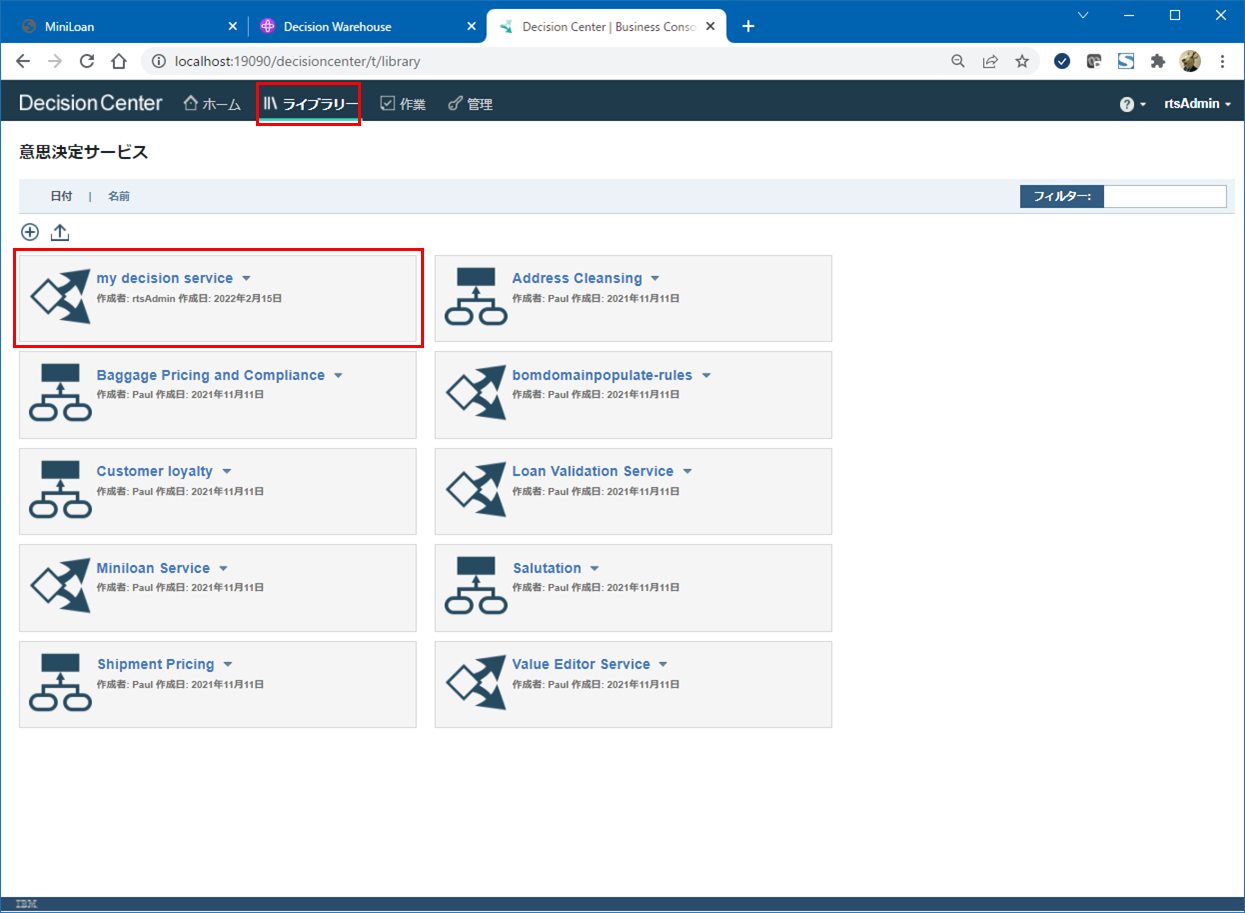Screen dimensions: 1245x913
Task: Open the Shipment Pricing link
Action: pyautogui.click(x=156, y=664)
